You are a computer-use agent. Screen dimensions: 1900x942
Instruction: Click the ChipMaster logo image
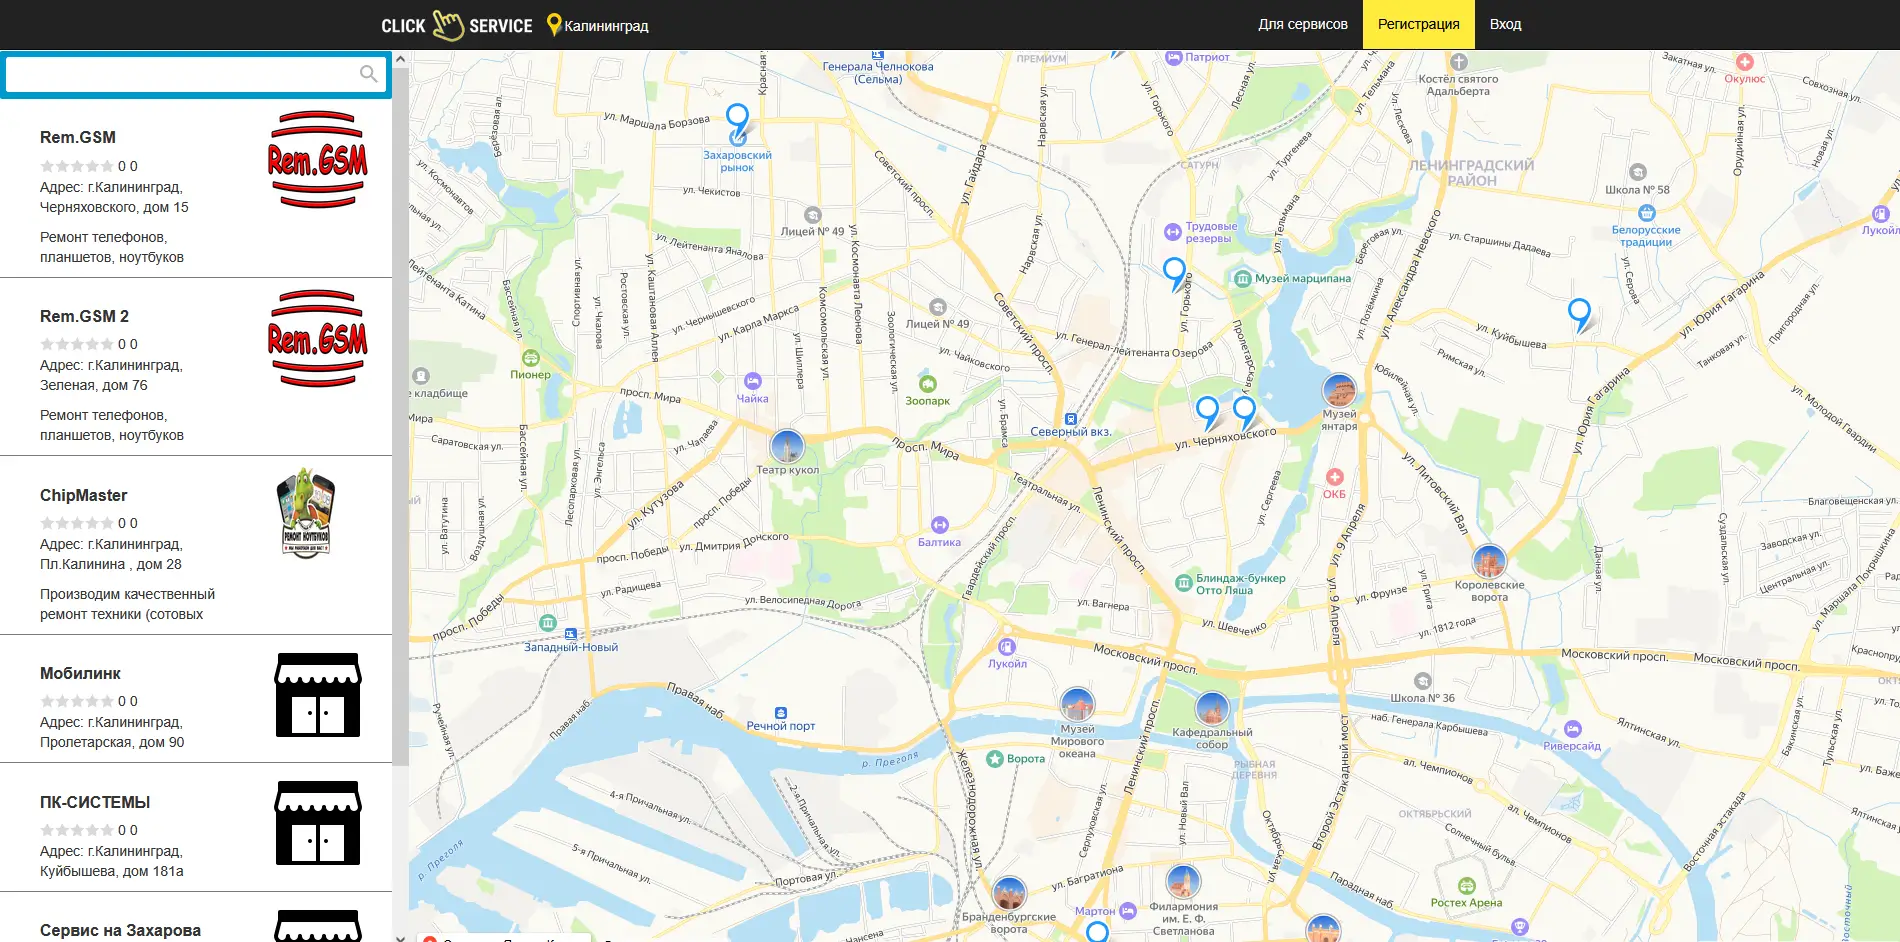point(306,512)
